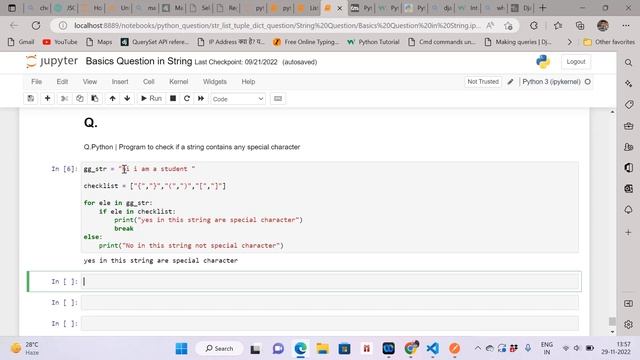Open the cell type Code dropdown
This screenshot has height=360, width=640.
(x=238, y=99)
